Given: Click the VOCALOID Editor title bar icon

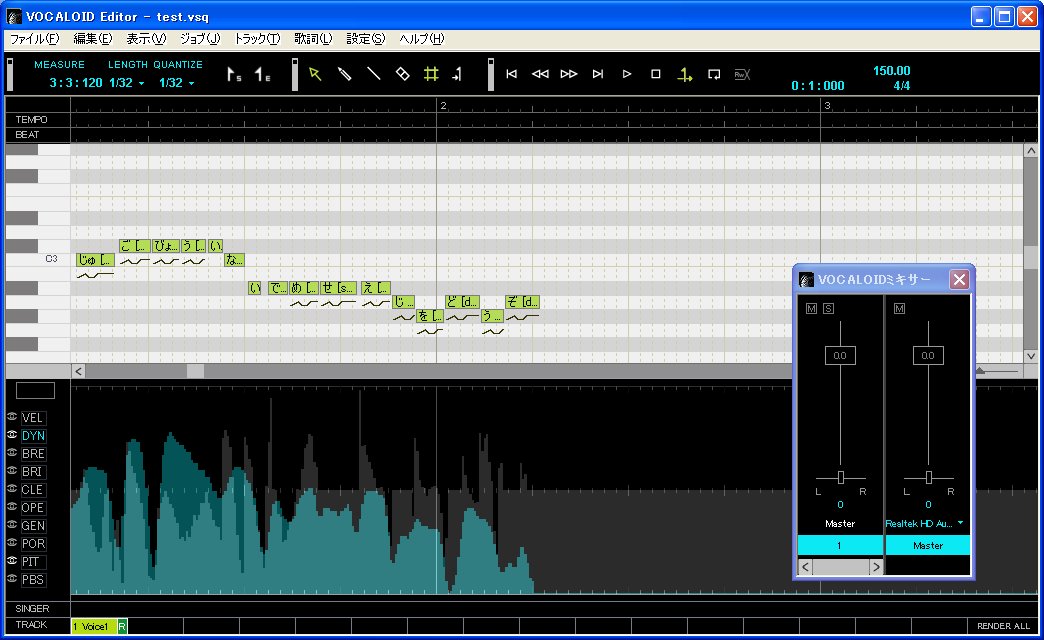Looking at the screenshot, I should tap(14, 17).
